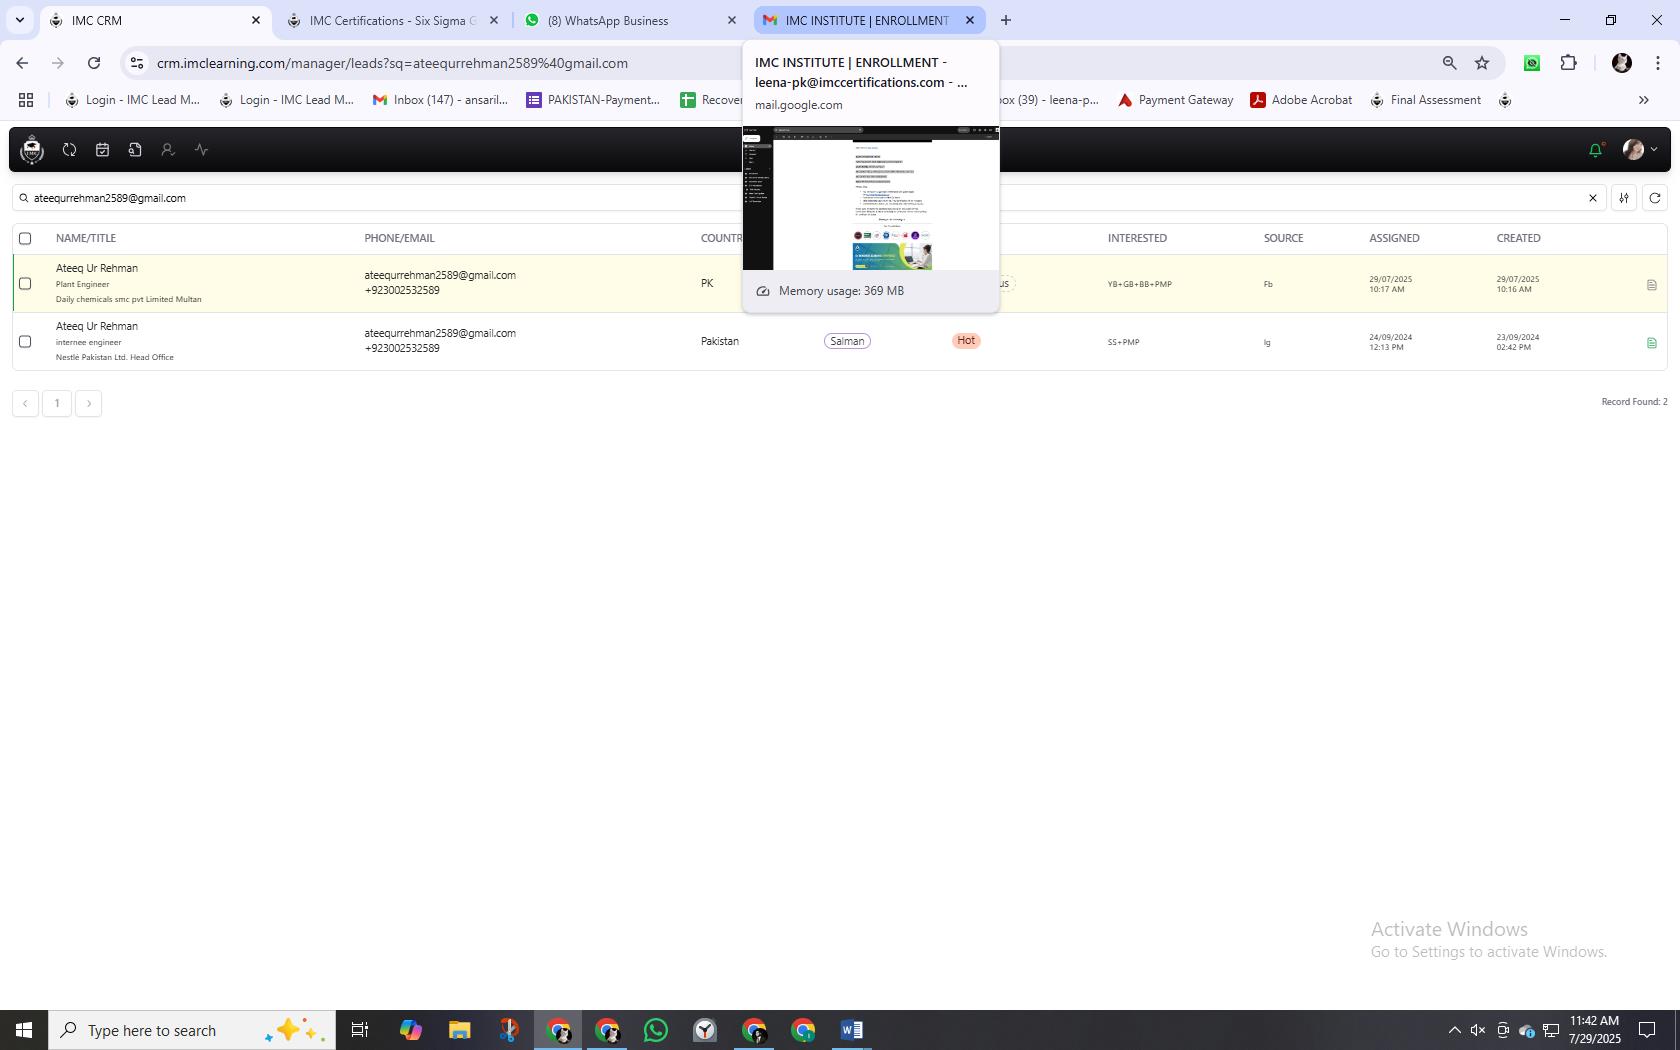Open Final Assessment bookmark
The image size is (1680, 1050).
point(1425,100)
